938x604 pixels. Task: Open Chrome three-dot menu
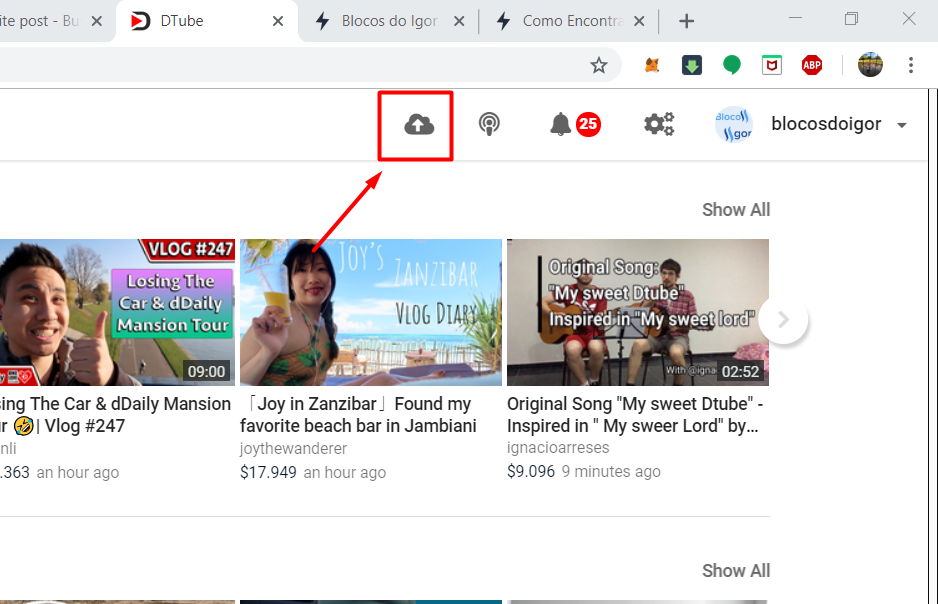[x=911, y=65]
